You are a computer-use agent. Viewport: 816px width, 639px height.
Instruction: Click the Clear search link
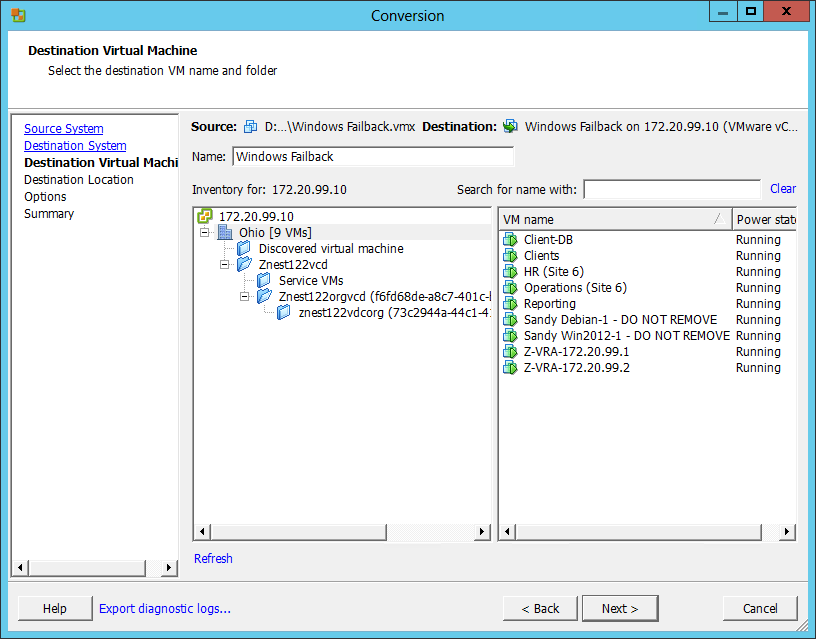783,189
